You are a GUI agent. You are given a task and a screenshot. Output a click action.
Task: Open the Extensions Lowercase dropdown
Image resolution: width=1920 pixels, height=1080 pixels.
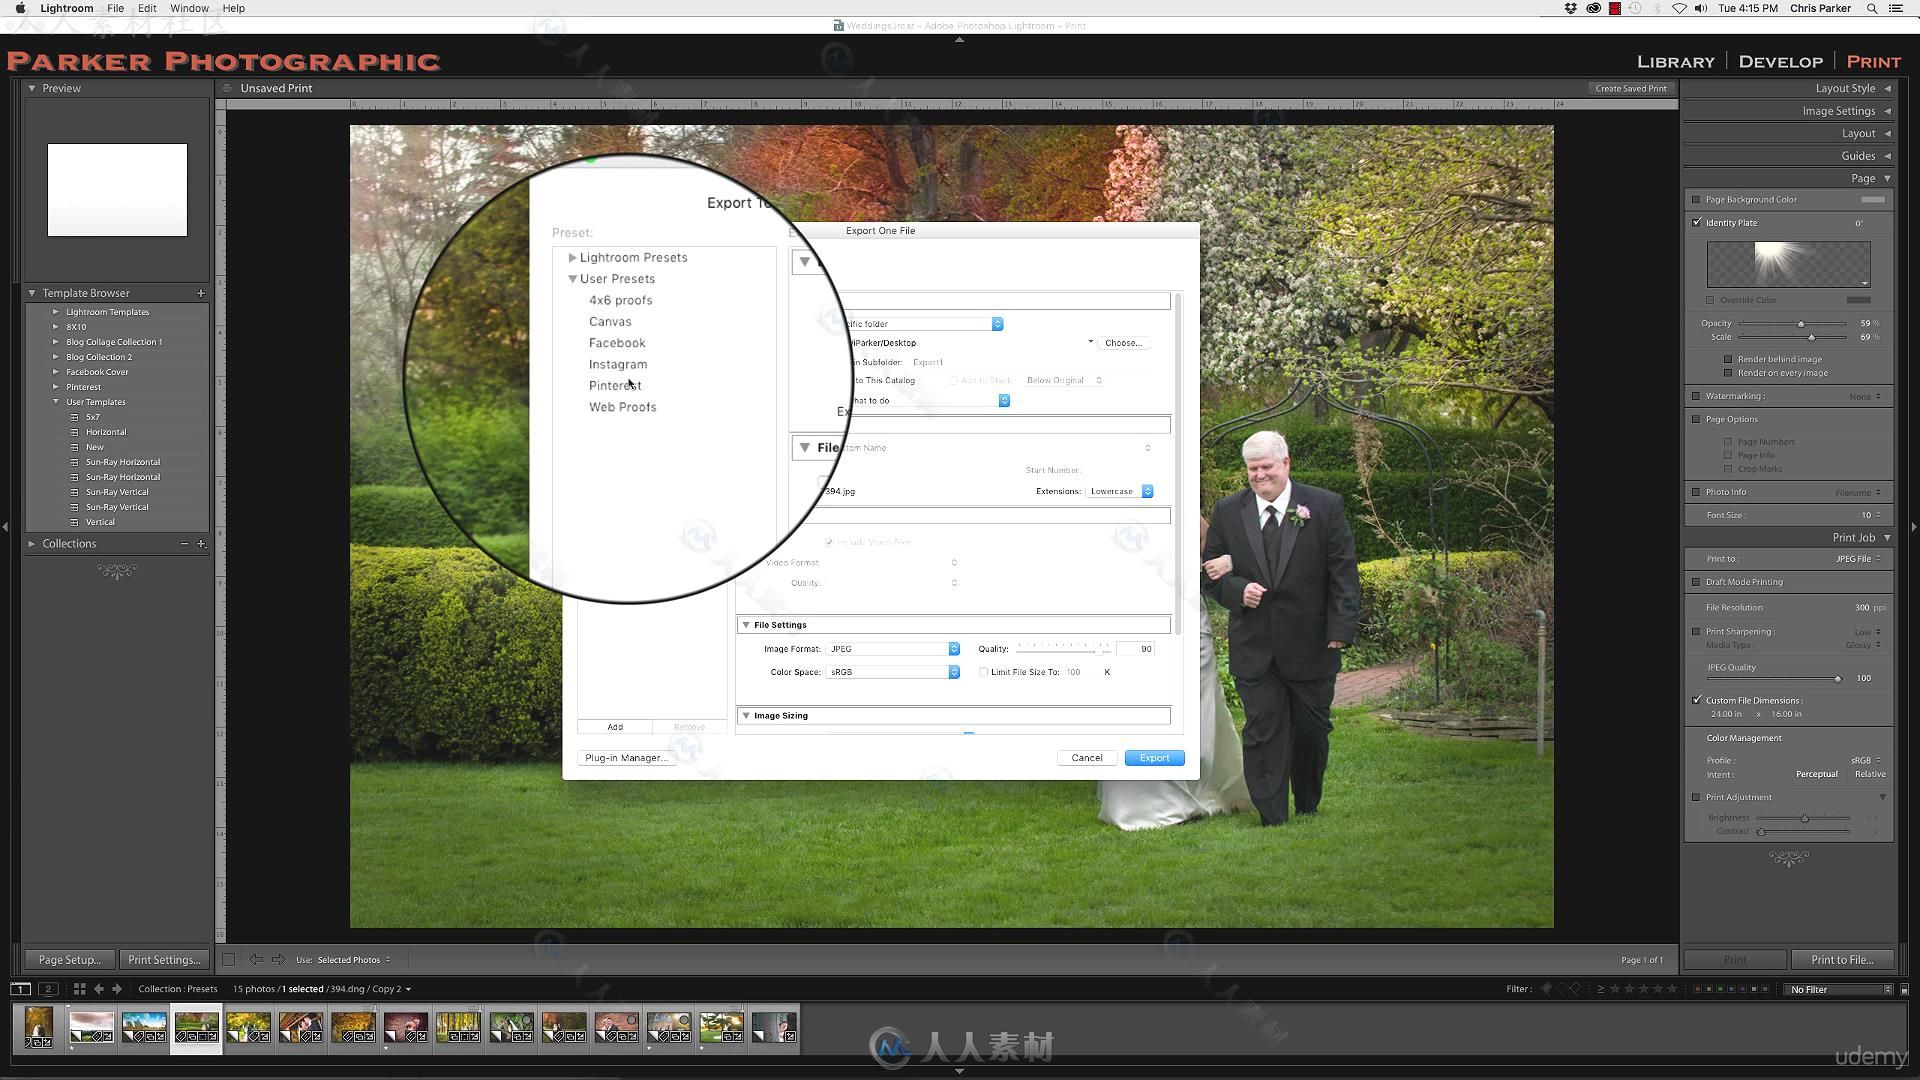point(1120,491)
